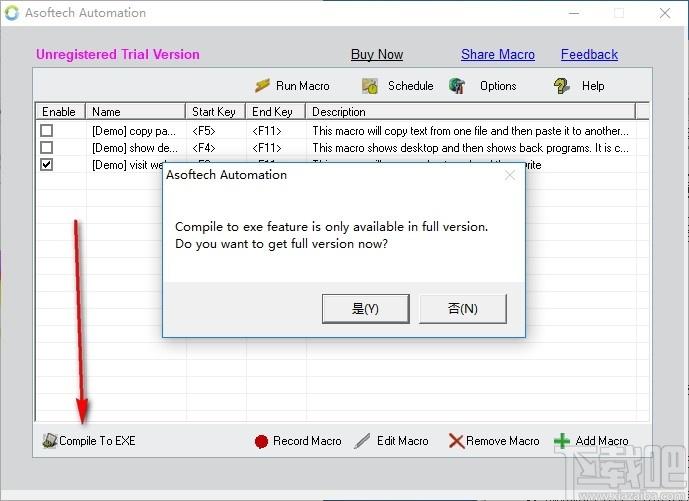Click the Record Macro label
Screen dimensions: 689x501
coord(307,441)
